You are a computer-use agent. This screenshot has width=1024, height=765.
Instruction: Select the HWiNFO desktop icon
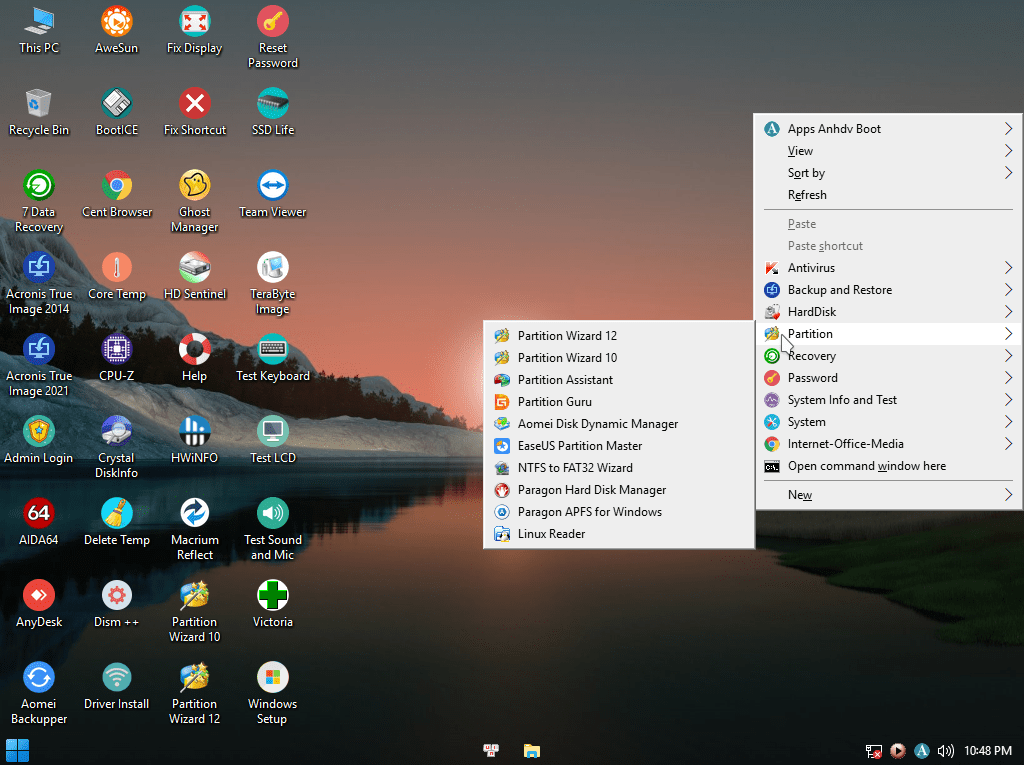tap(195, 440)
